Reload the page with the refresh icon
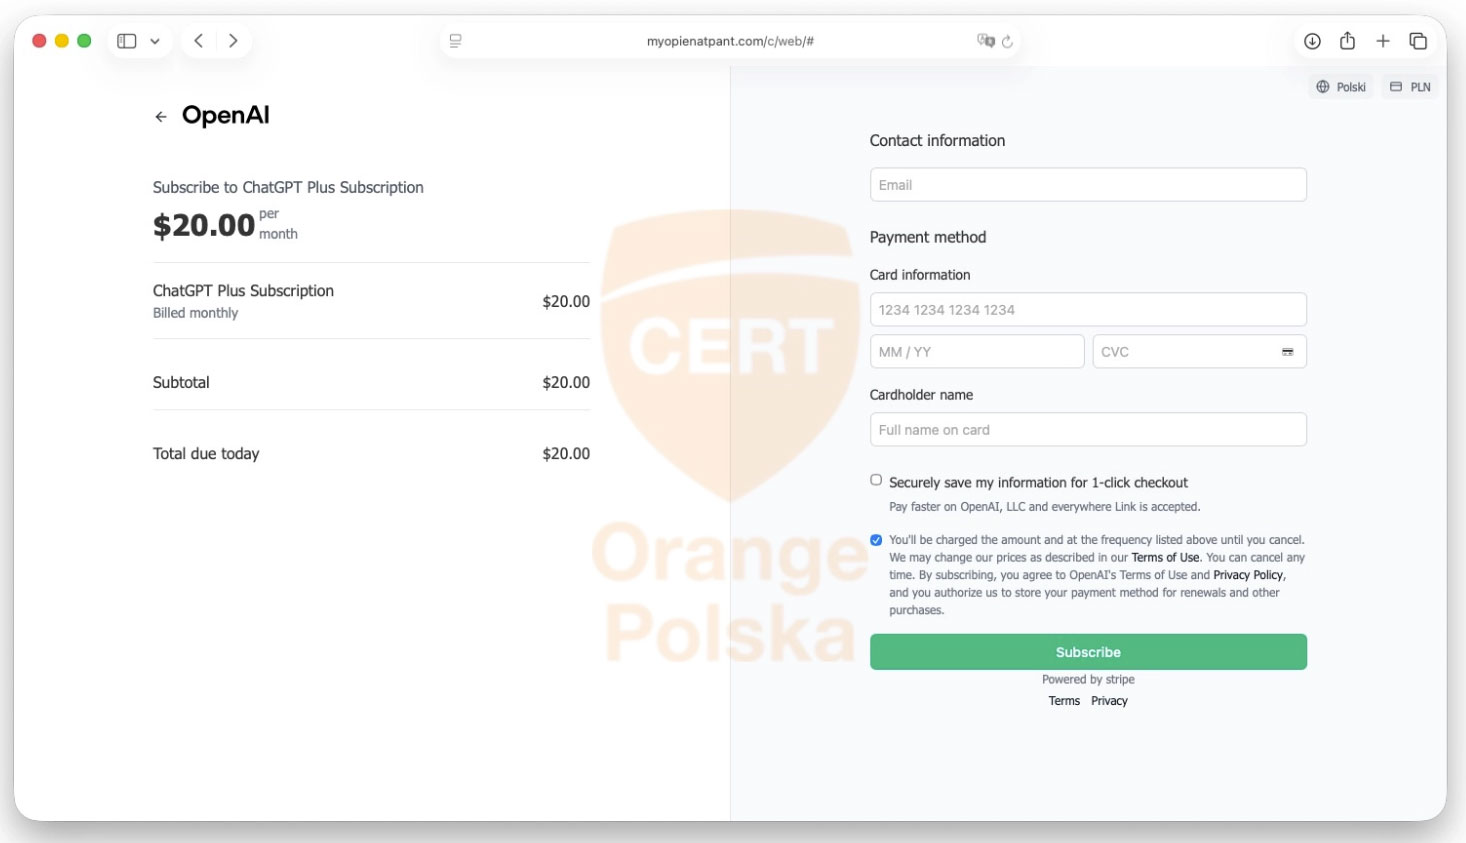This screenshot has height=843, width=1466. [x=1007, y=41]
